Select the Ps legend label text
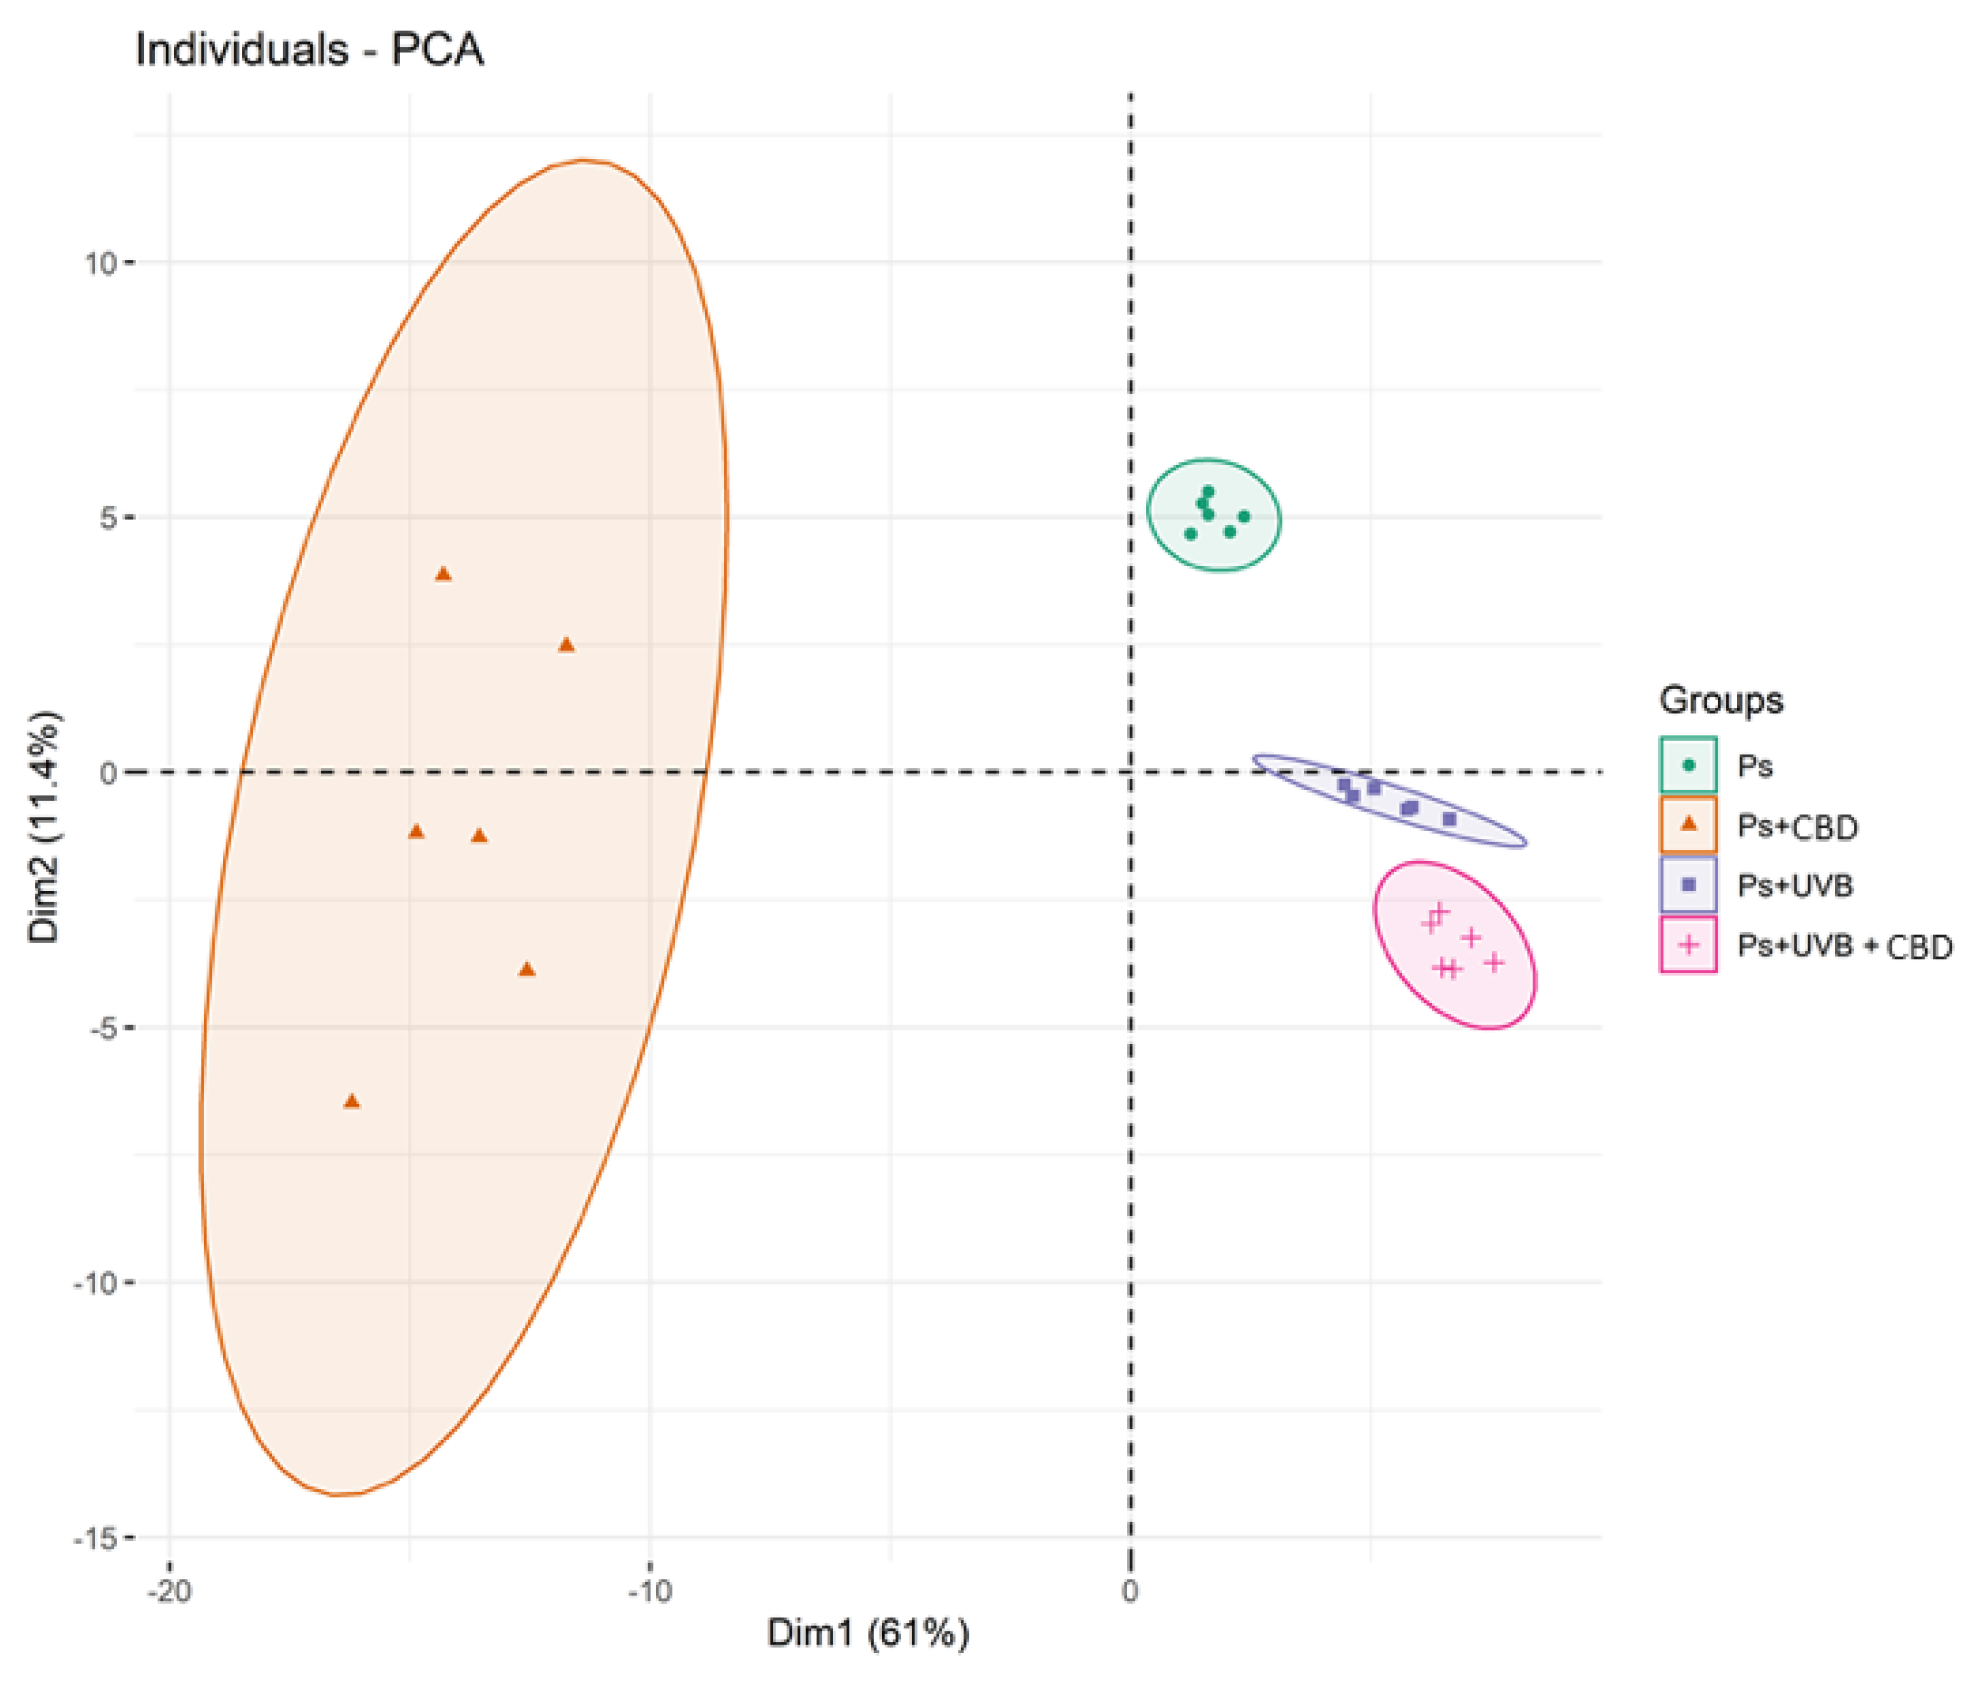 [1755, 766]
